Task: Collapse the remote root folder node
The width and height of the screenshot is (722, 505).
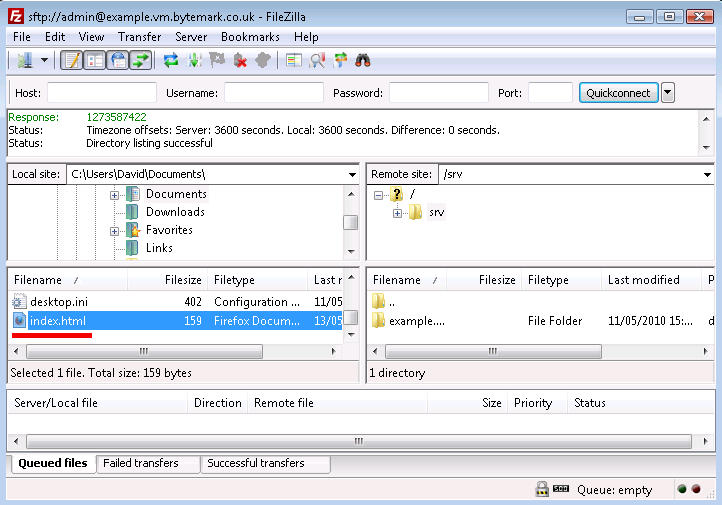Action: tap(378, 195)
